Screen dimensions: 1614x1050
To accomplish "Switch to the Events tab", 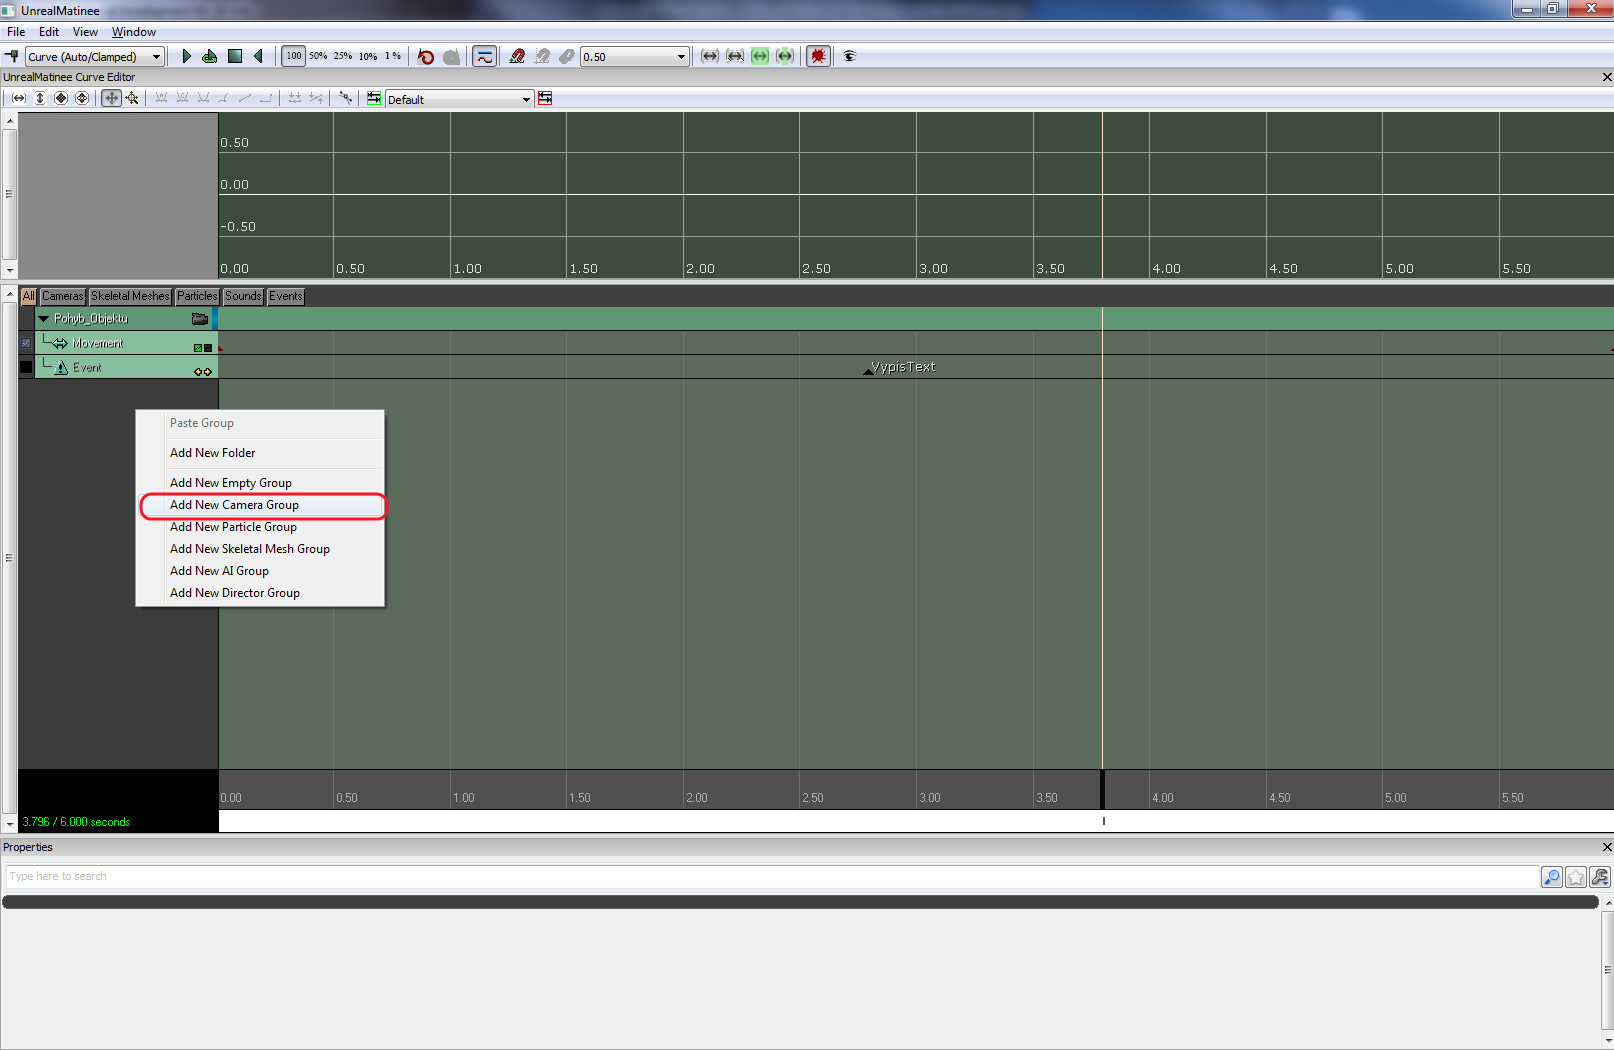I will [x=285, y=296].
